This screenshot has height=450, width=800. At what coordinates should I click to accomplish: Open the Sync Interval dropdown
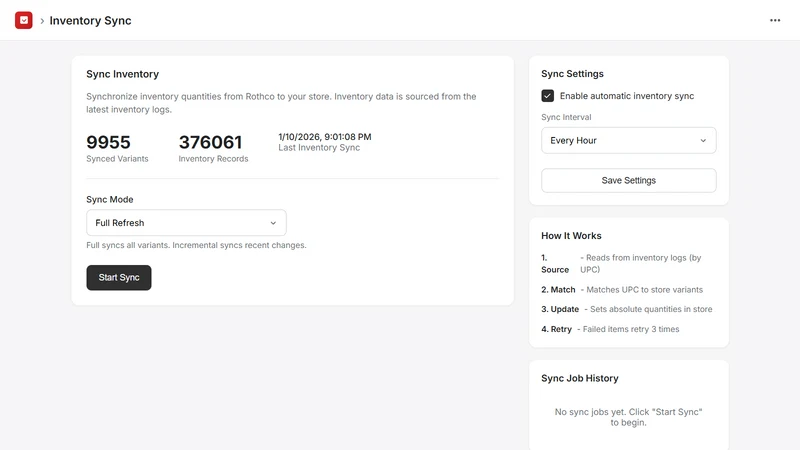point(629,140)
